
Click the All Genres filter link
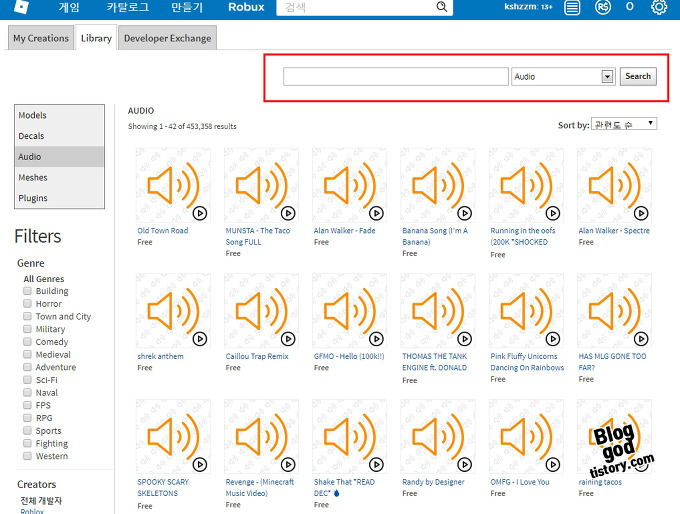click(x=44, y=279)
